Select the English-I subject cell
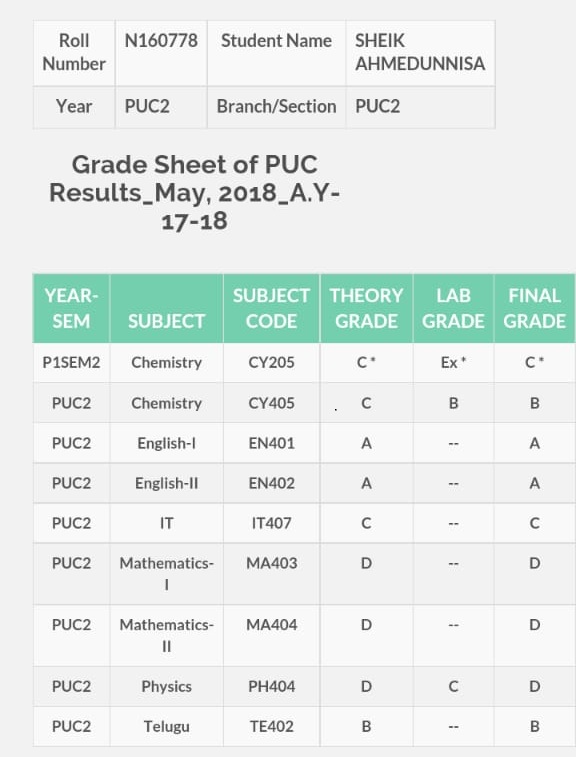 click(167, 443)
